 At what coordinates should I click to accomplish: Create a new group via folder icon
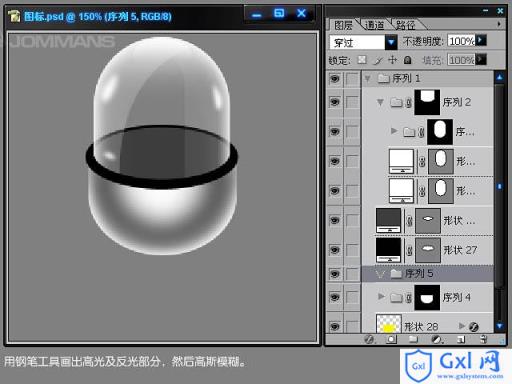[x=413, y=339]
